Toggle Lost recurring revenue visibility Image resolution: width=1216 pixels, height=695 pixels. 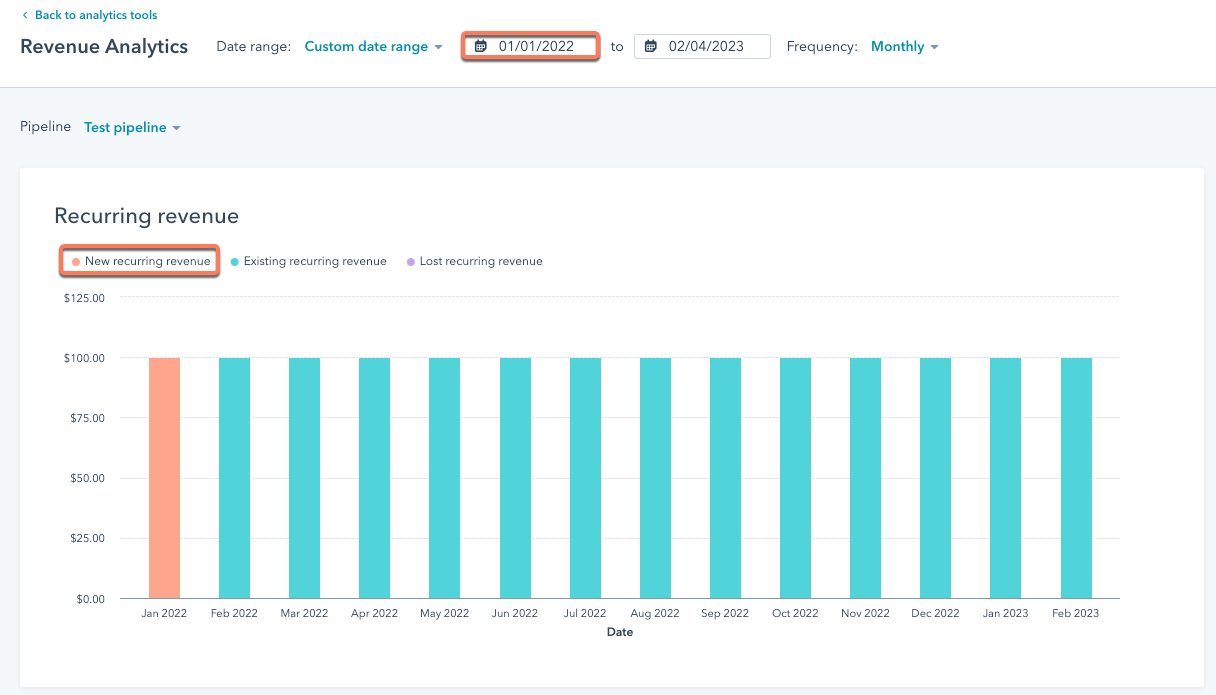point(475,261)
